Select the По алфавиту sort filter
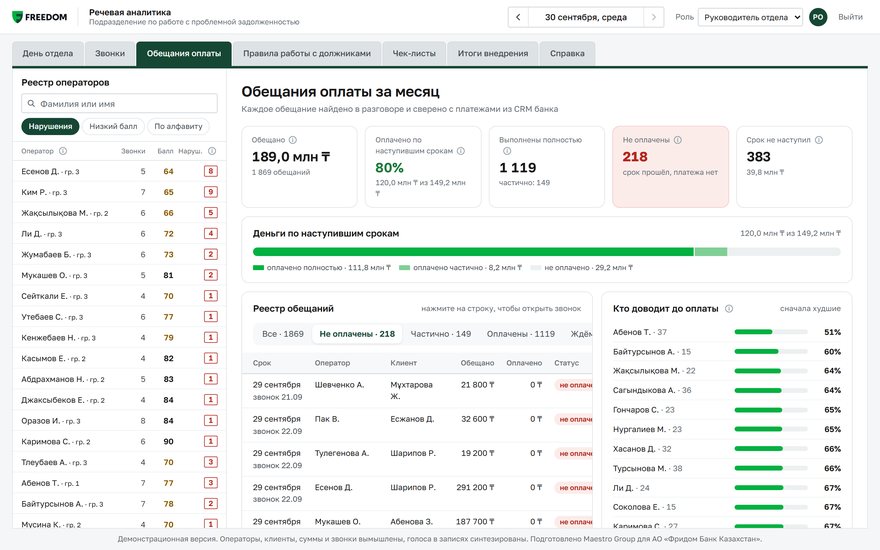 click(x=178, y=126)
